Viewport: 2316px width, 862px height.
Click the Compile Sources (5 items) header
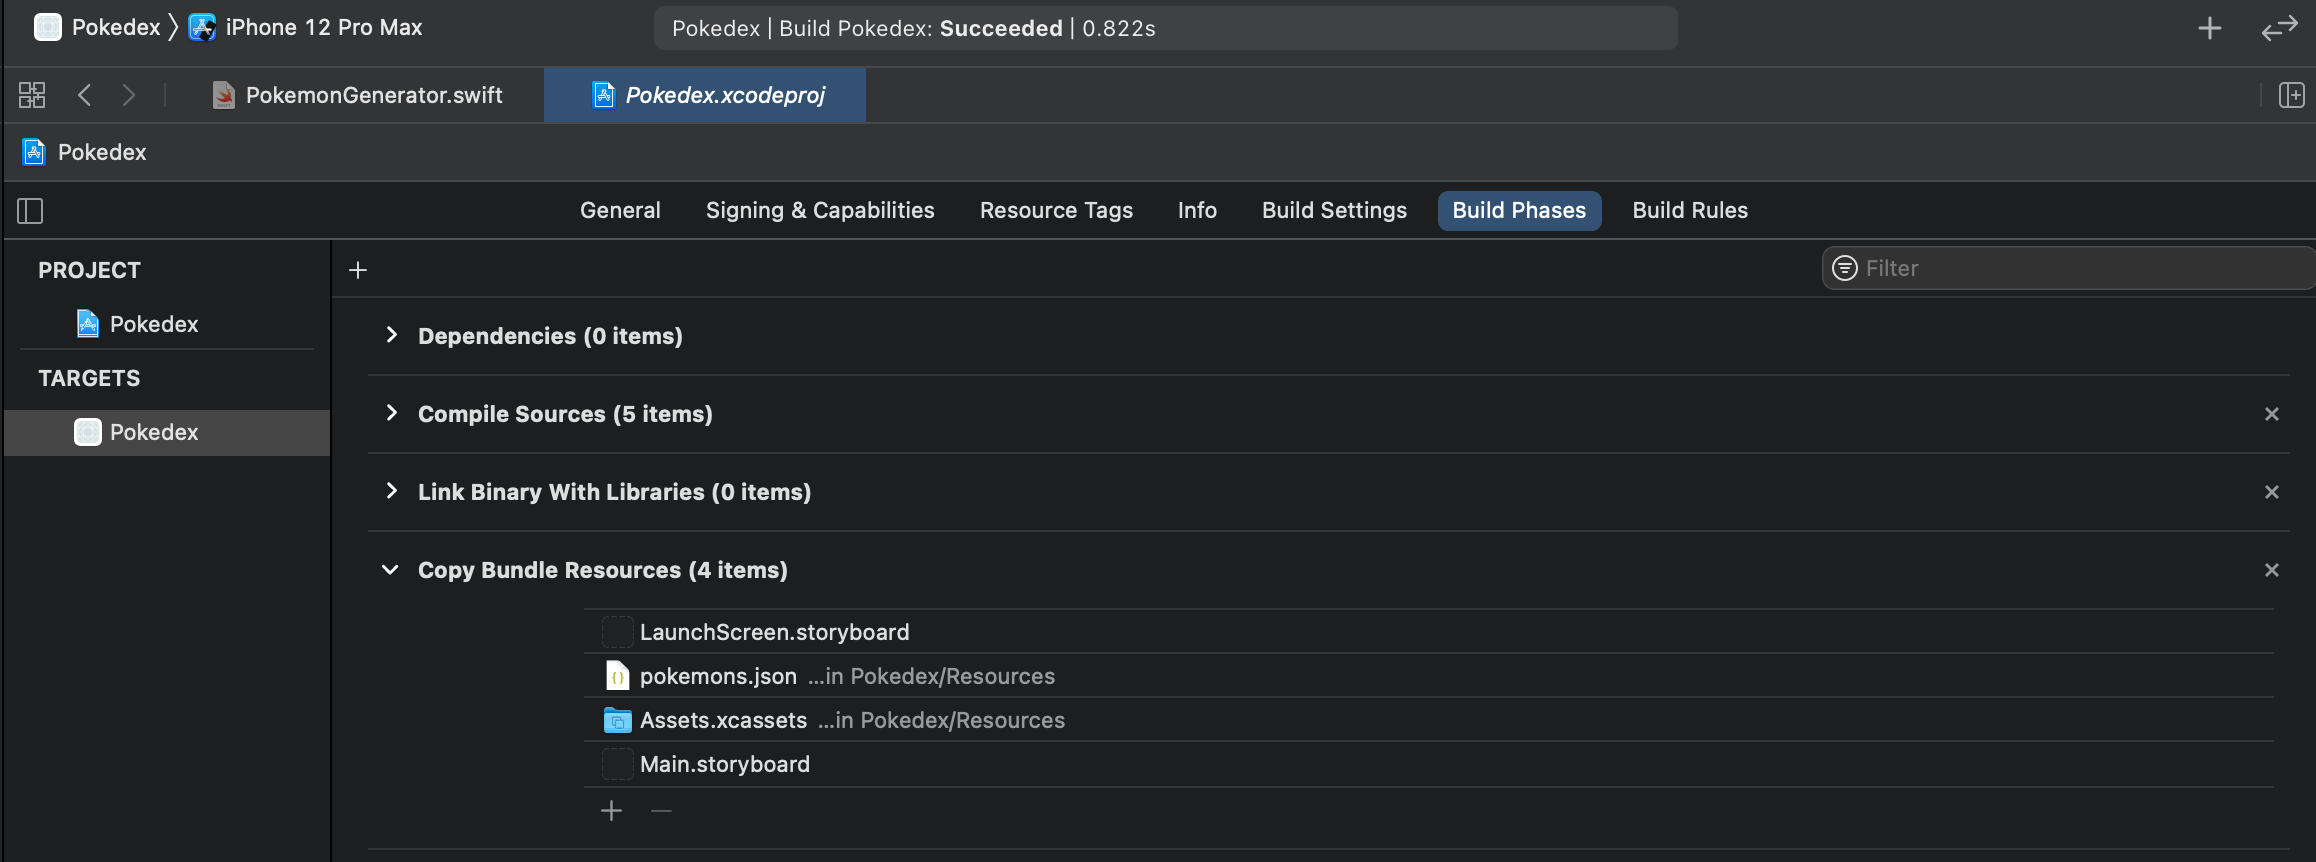(565, 414)
